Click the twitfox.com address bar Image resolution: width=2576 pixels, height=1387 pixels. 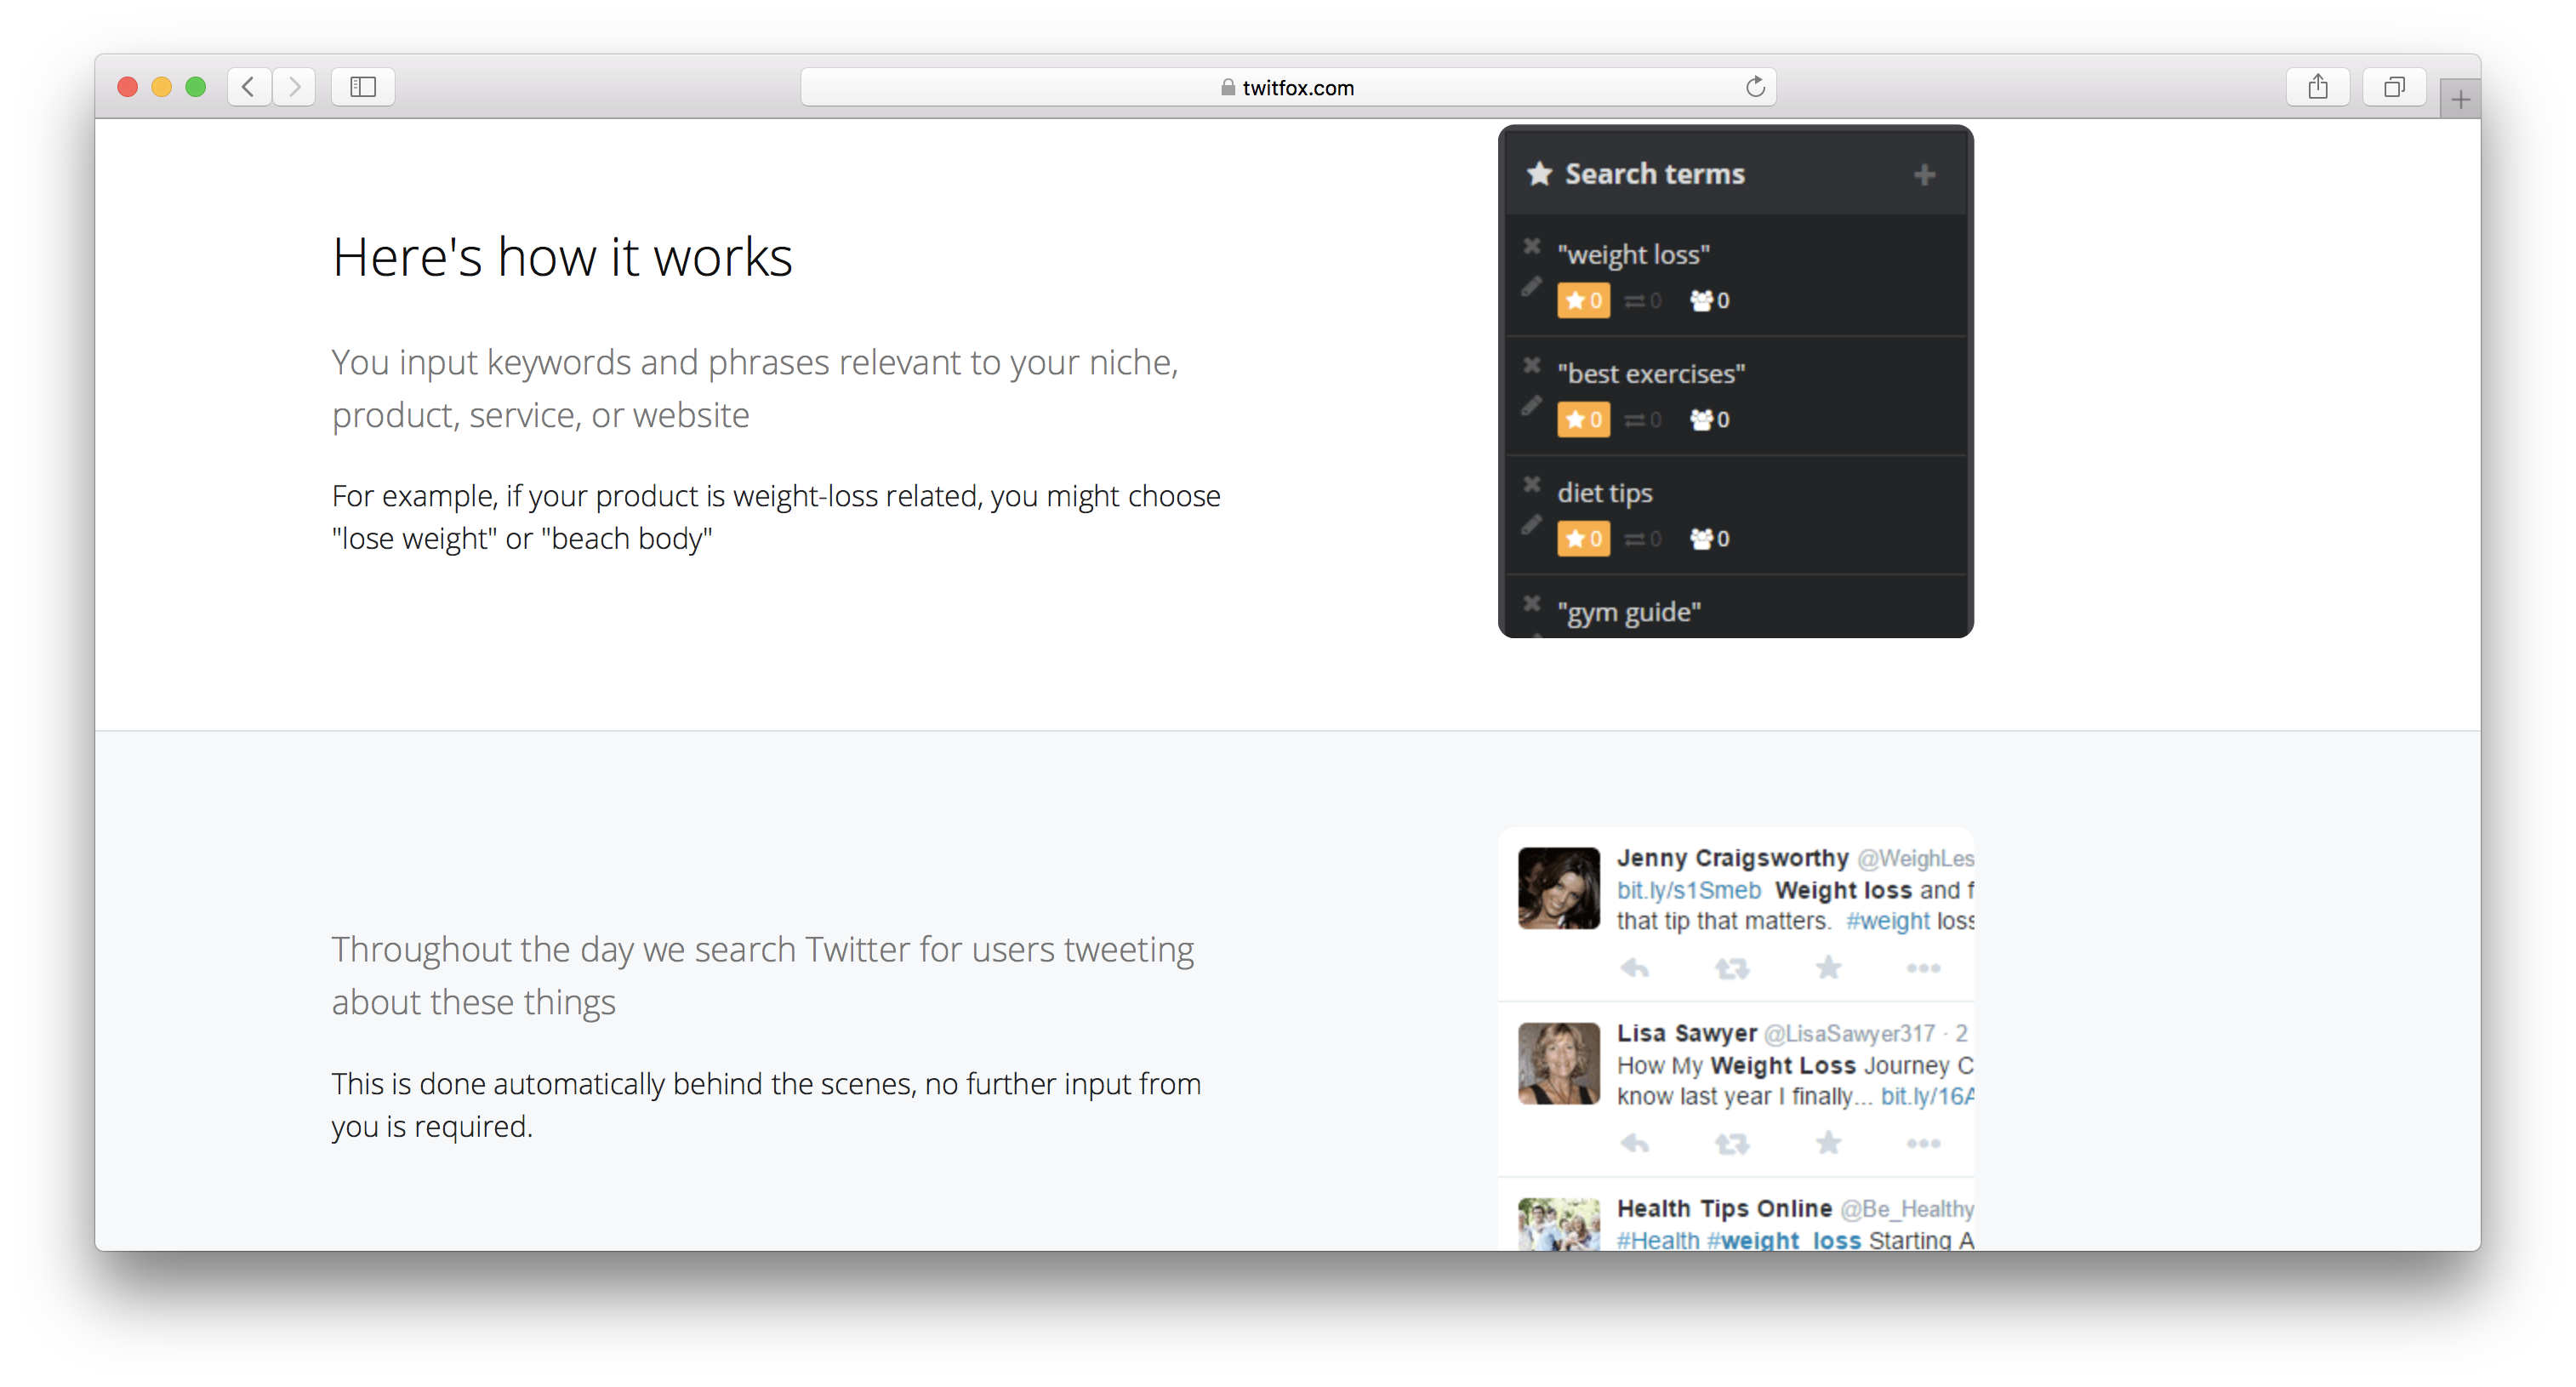click(x=1287, y=88)
